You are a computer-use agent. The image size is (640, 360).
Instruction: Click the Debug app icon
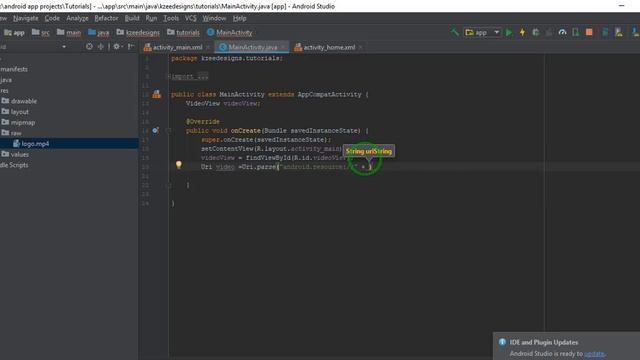536,32
